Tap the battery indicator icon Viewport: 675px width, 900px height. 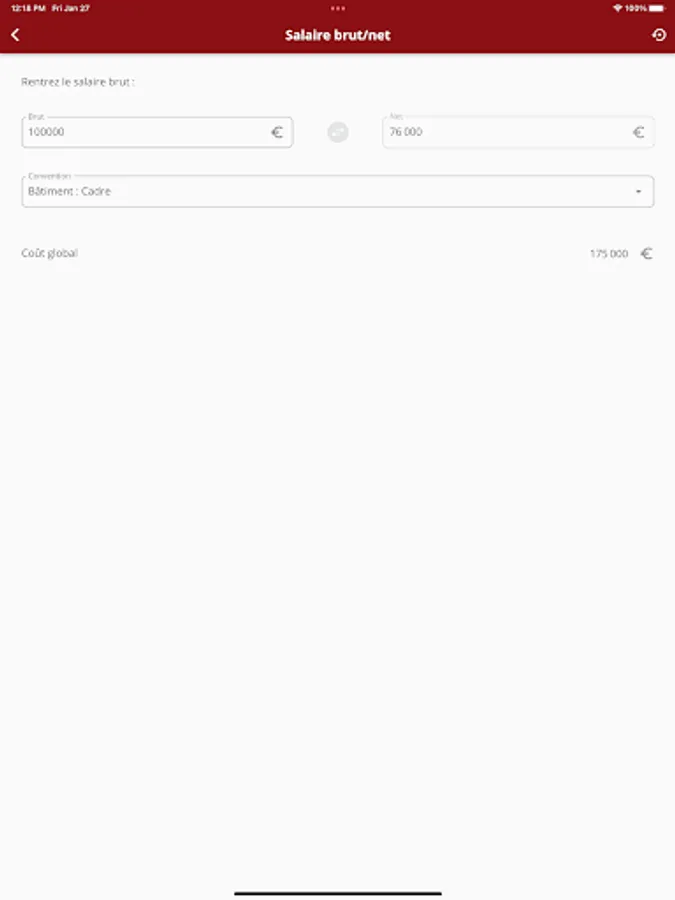click(657, 8)
